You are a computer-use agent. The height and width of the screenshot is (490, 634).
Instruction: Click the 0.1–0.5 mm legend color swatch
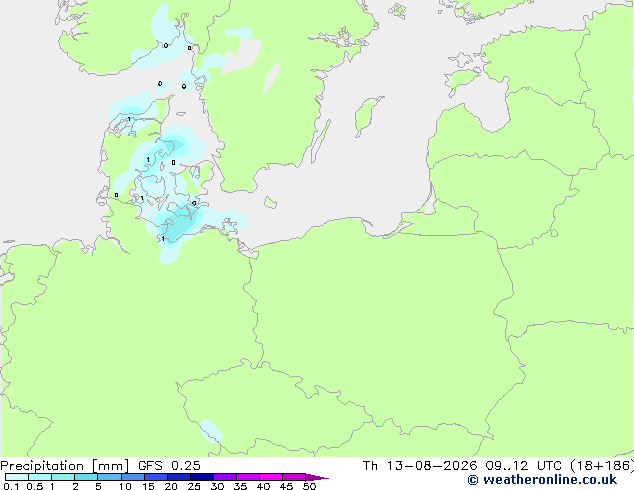click(17, 477)
